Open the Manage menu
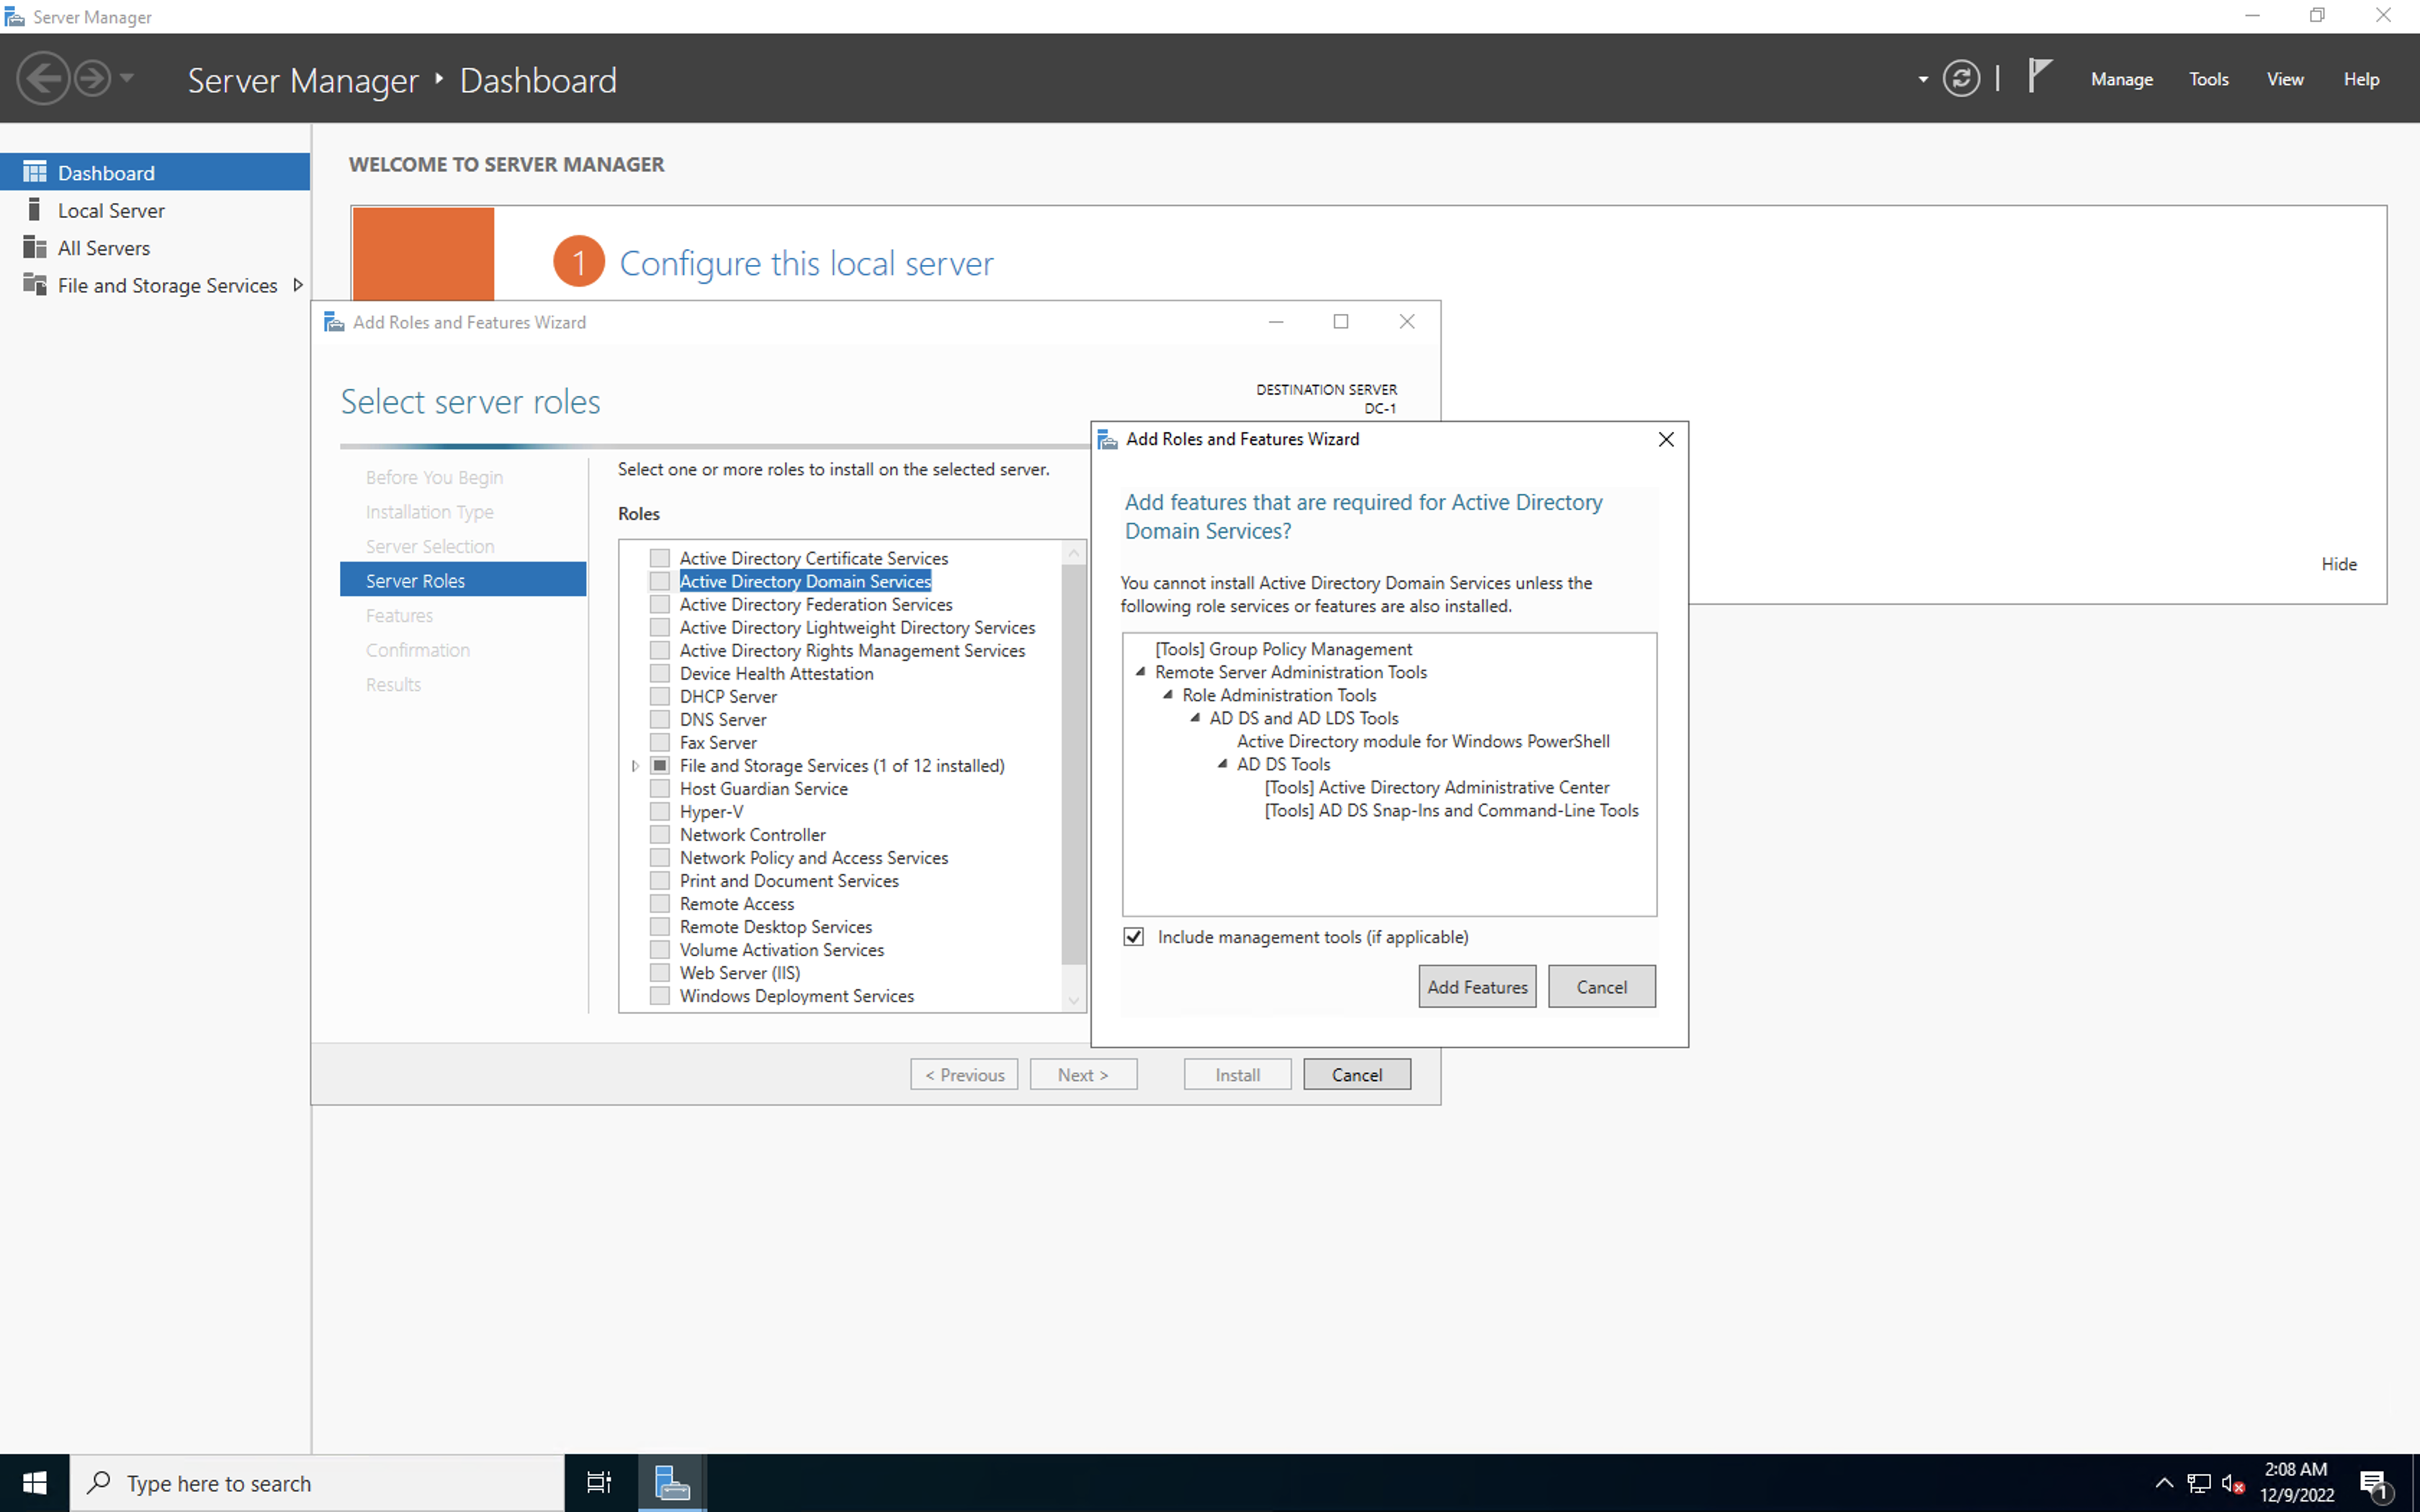Image resolution: width=2420 pixels, height=1512 pixels. click(2121, 79)
